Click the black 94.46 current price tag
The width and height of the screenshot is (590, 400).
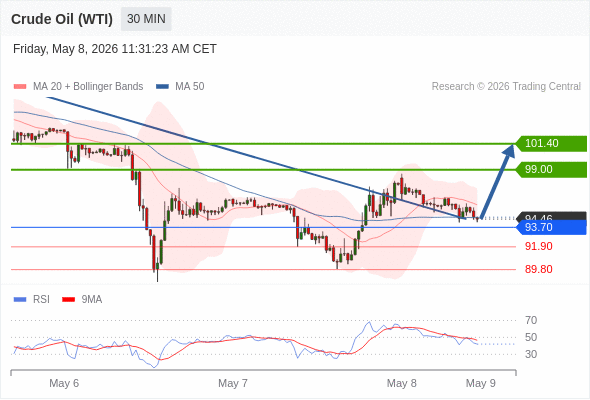point(550,216)
